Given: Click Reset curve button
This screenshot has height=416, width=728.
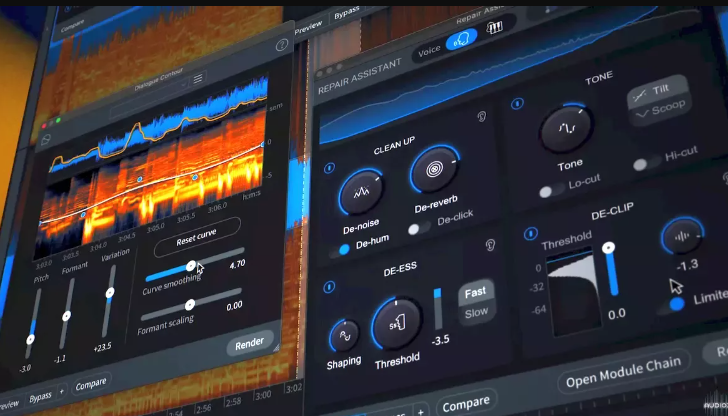Looking at the screenshot, I should (x=197, y=237).
